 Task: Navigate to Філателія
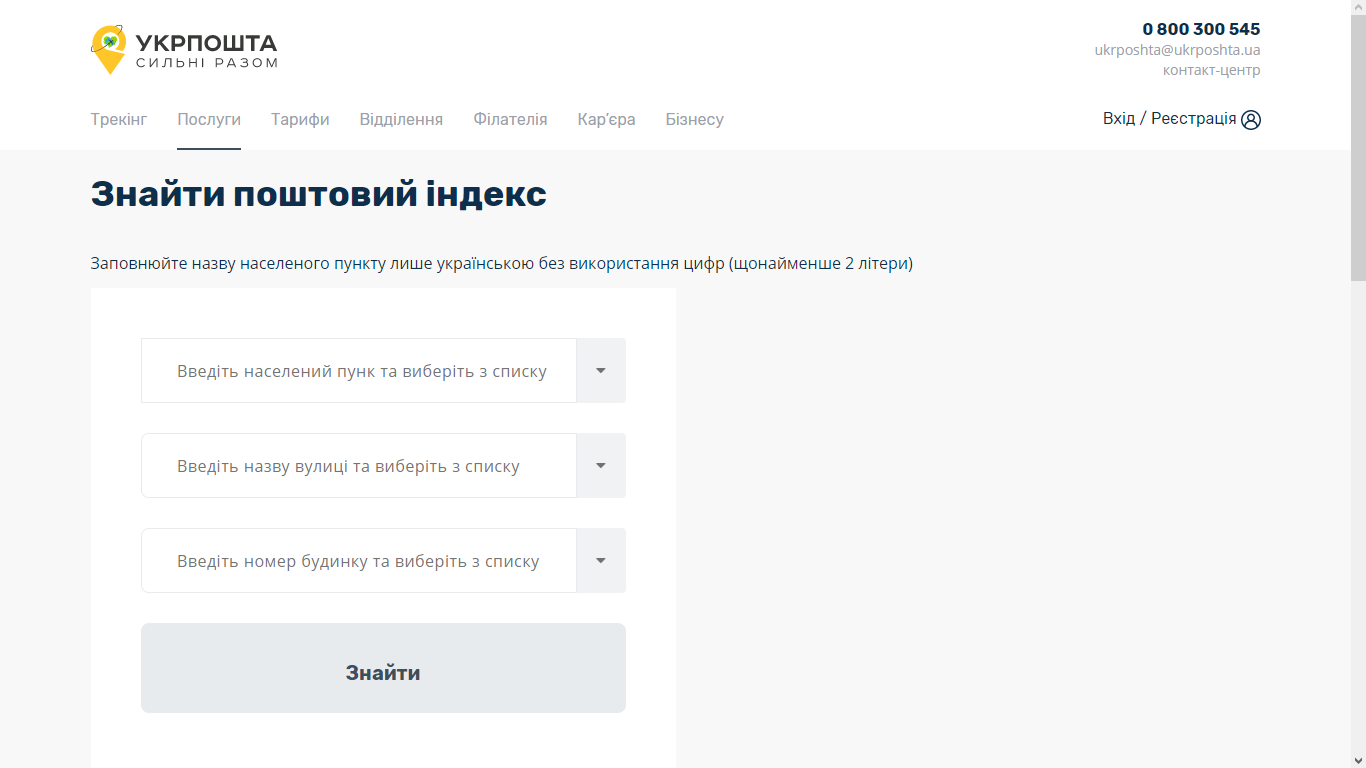(510, 119)
